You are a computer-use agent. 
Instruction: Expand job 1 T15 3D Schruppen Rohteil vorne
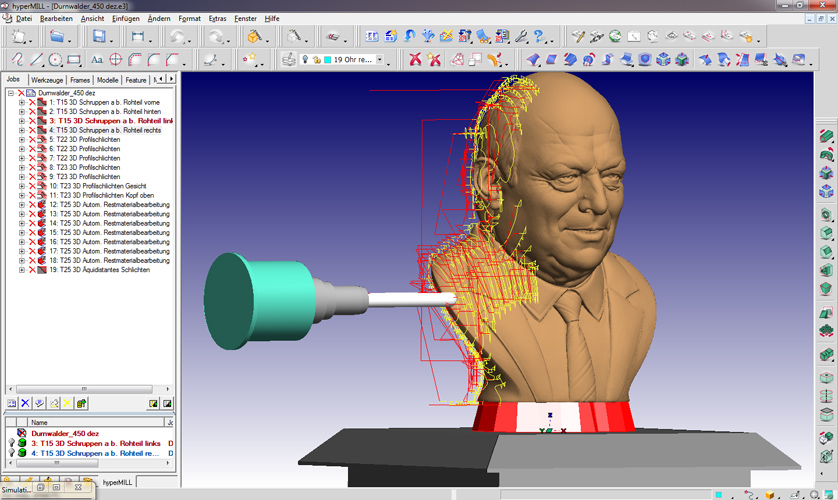(x=22, y=102)
